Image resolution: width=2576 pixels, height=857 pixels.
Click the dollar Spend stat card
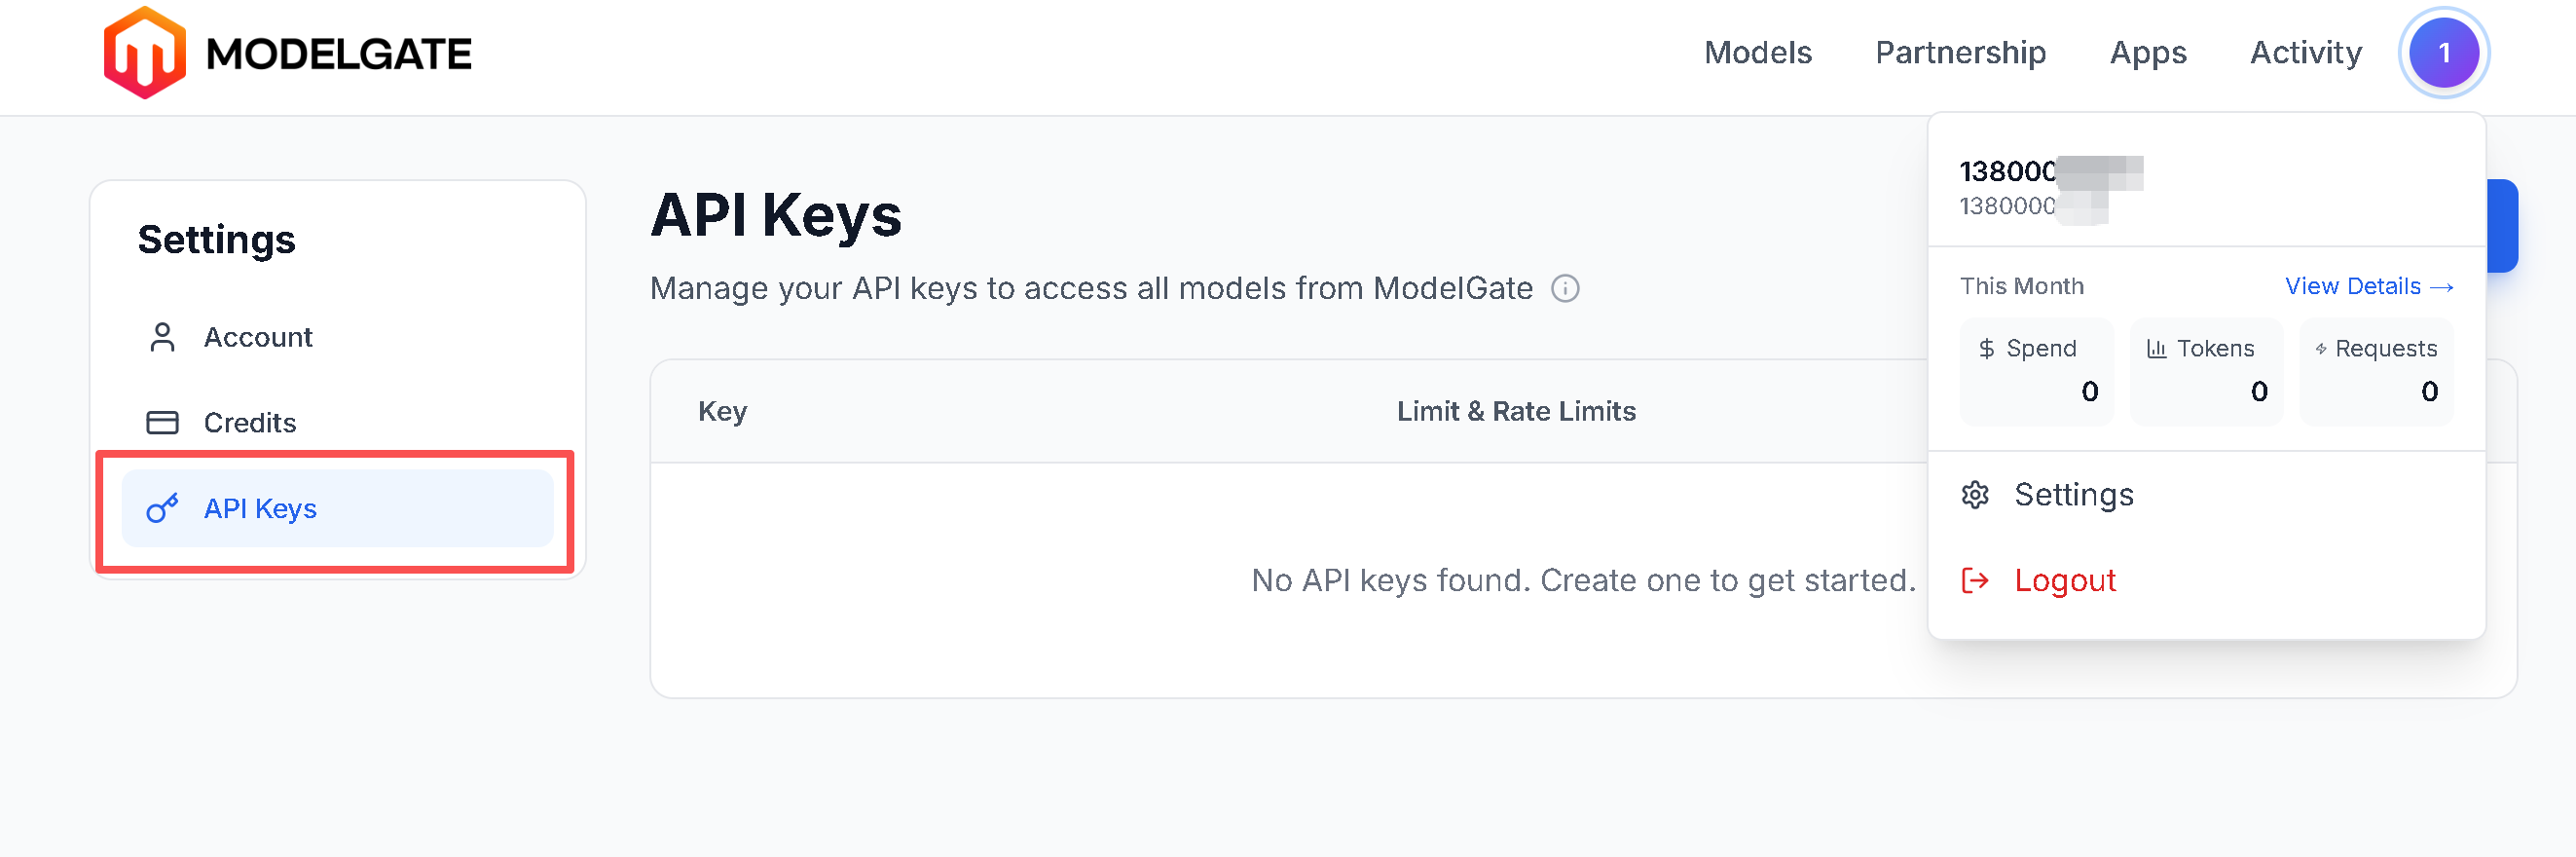point(2036,371)
